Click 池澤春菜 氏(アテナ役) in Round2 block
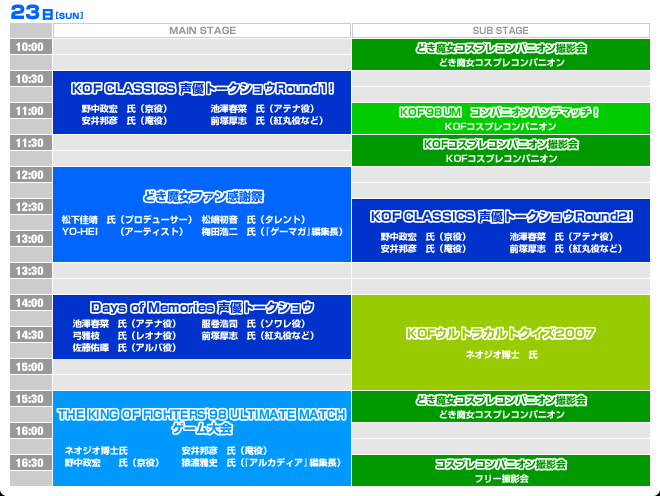This screenshot has height=496, width=660. click(x=562, y=237)
